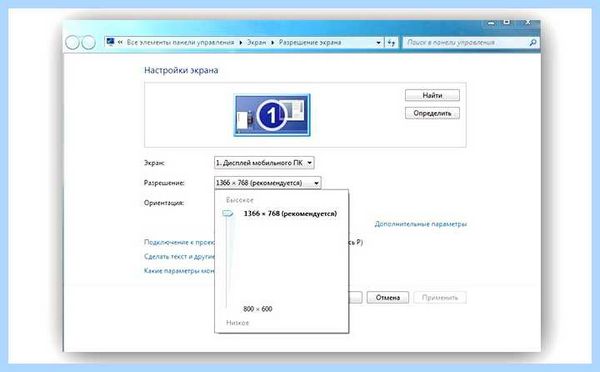
Task: Click the double chevron at breadcrumb start
Action: pos(120,42)
